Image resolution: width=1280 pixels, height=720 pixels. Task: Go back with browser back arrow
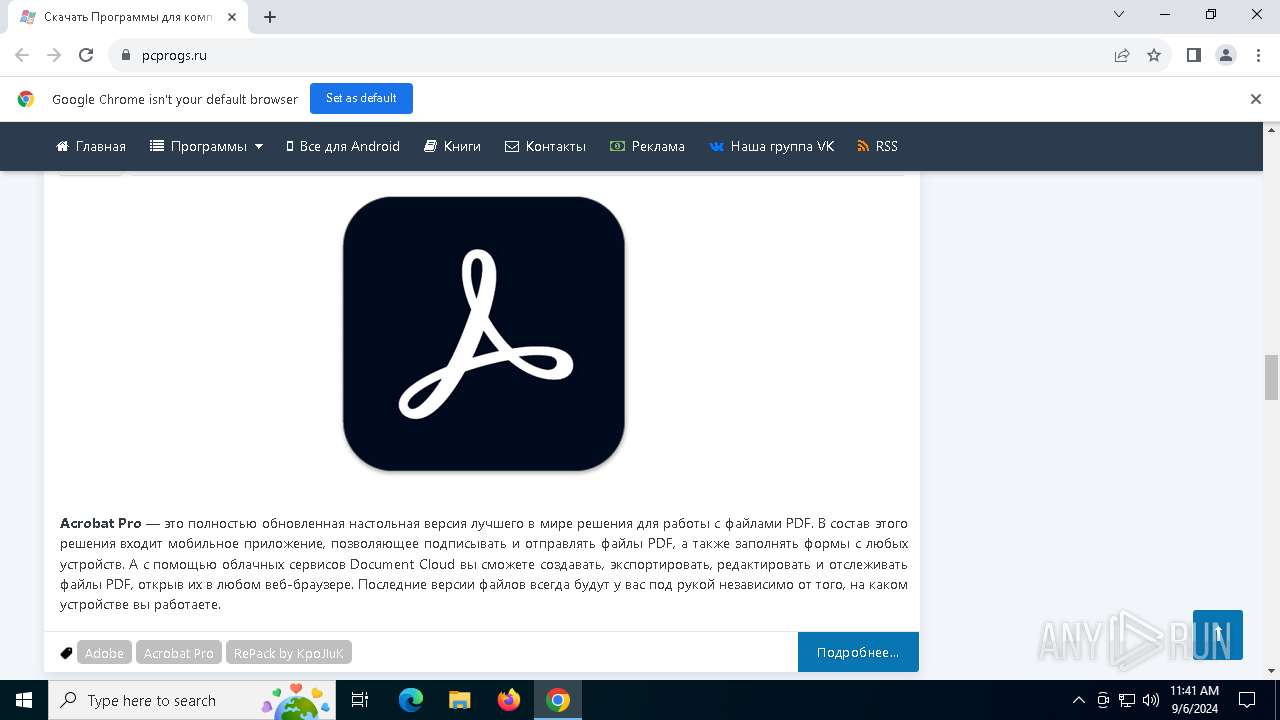[x=22, y=55]
